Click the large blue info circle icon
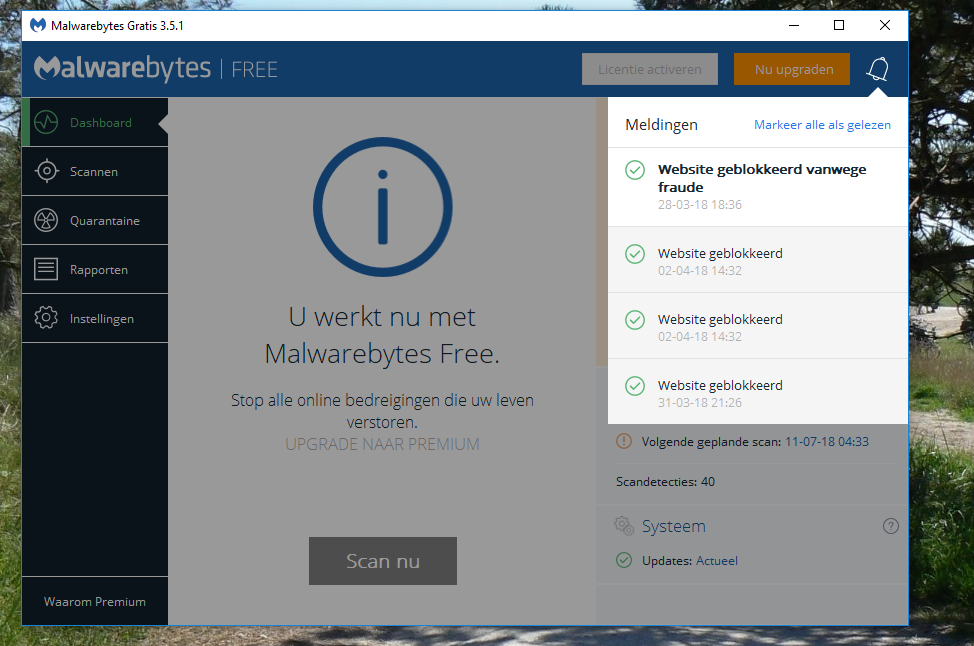The width and height of the screenshot is (974, 646). (383, 207)
